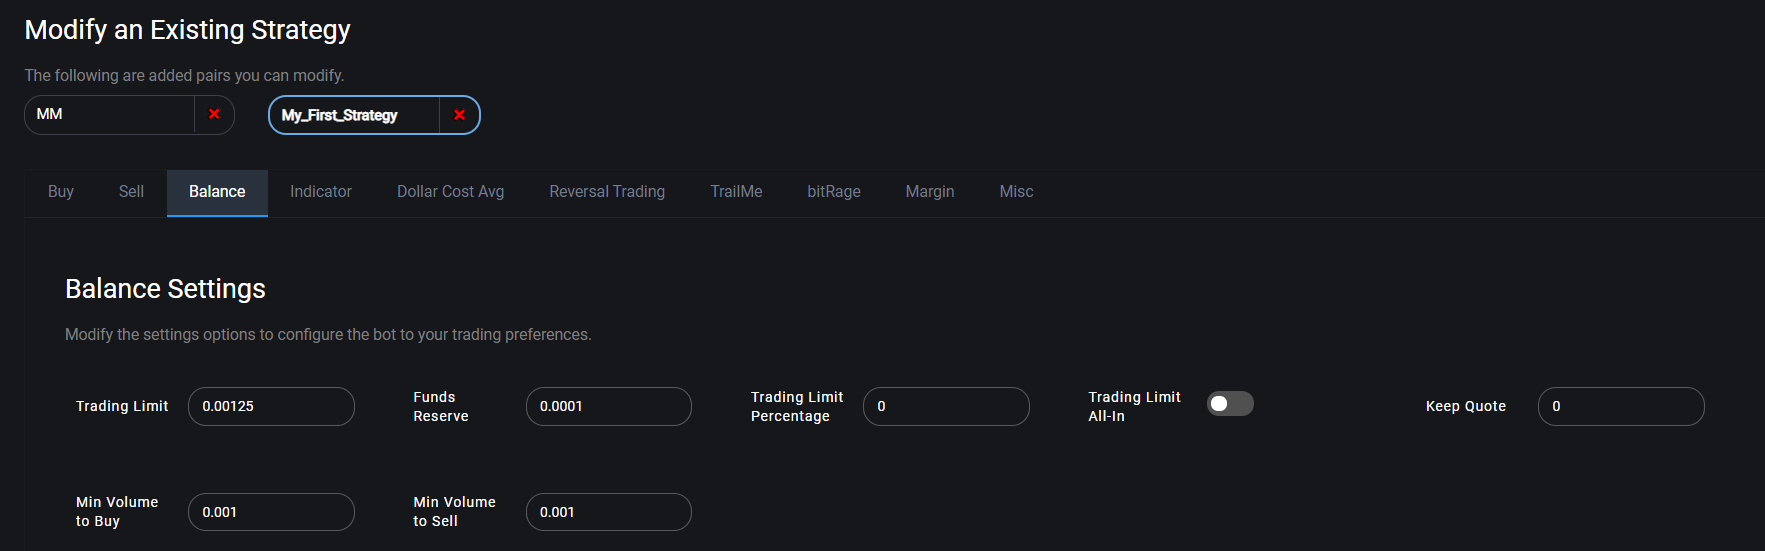
Task: Click the Trading Limit input field
Action: [271, 406]
